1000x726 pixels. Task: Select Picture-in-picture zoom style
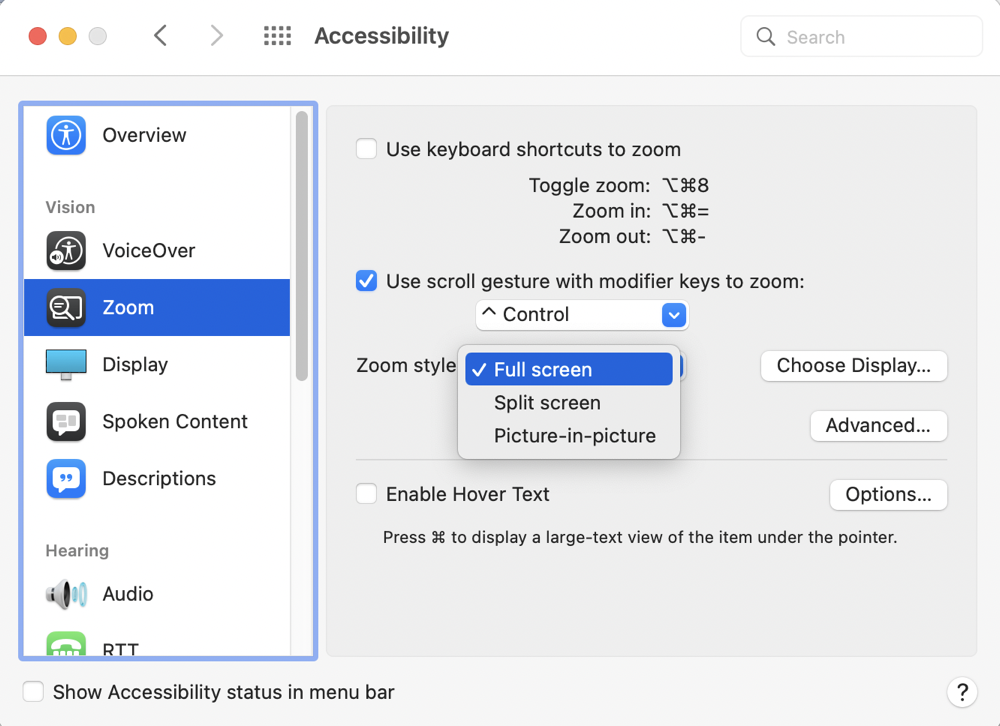(x=574, y=436)
